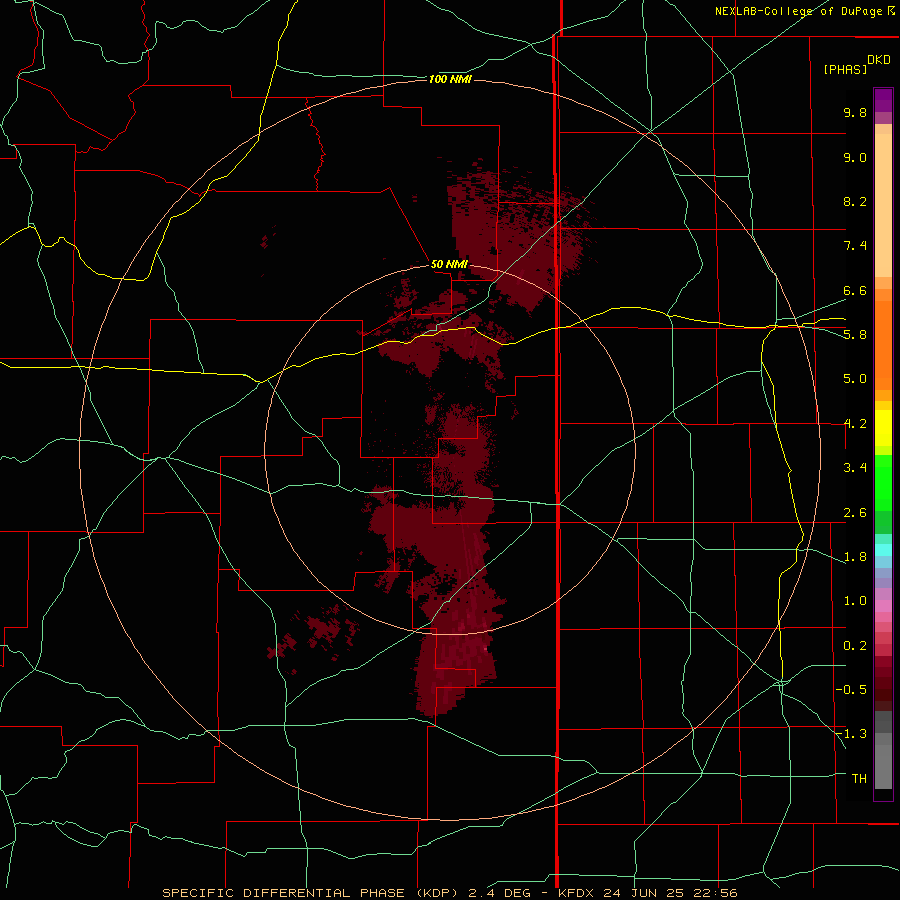The height and width of the screenshot is (900, 900).
Task: Select the 9.8 scale value
Action: (x=855, y=112)
